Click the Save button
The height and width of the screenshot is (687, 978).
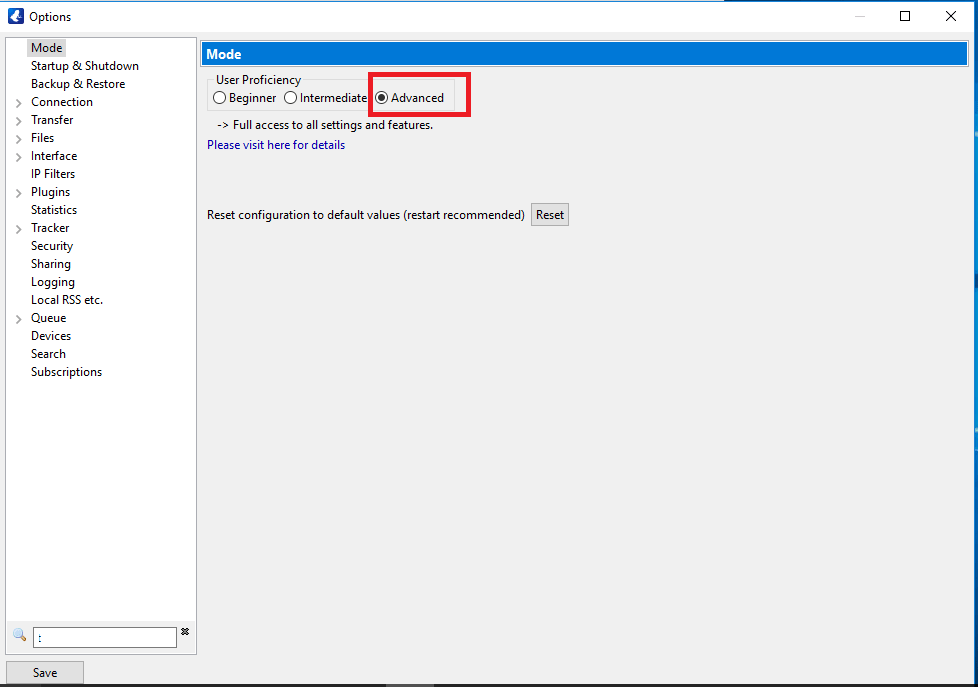[45, 673]
